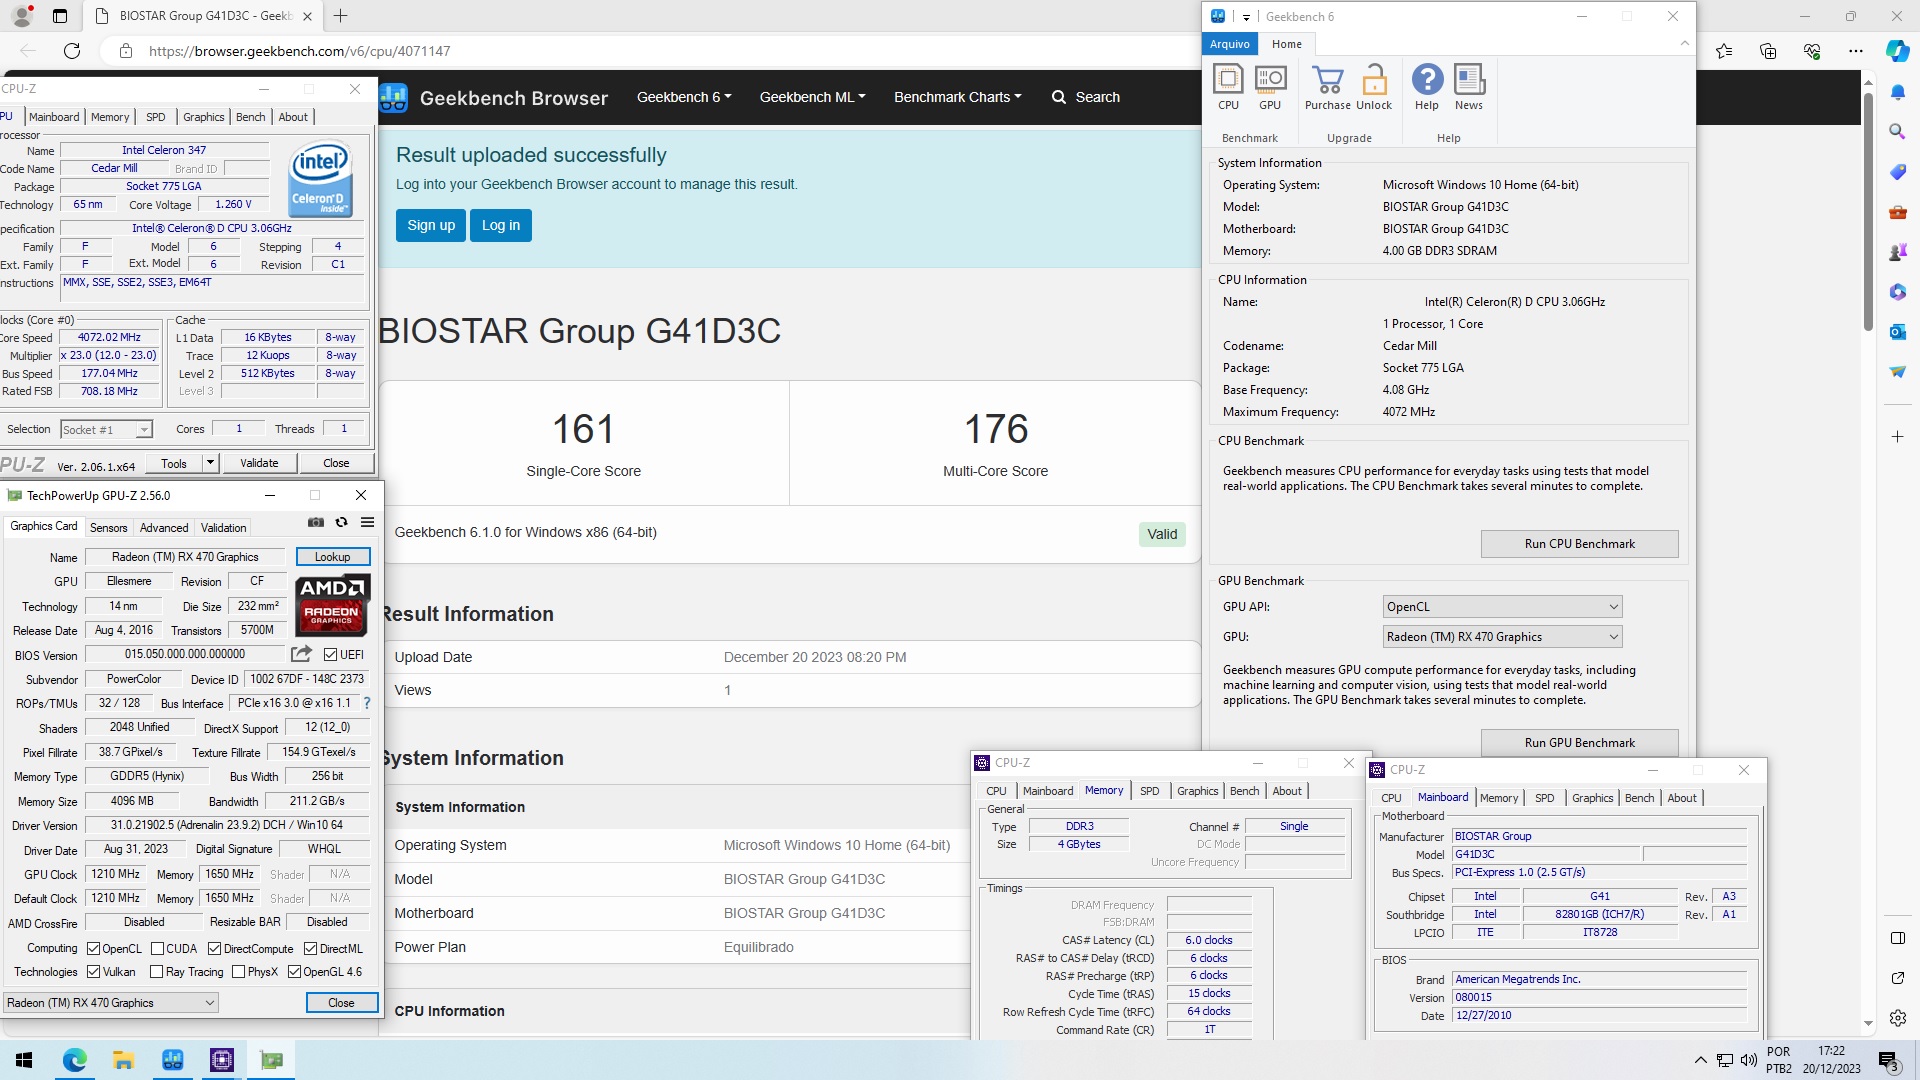Click the Geekbench taskbar icon

pos(172,1060)
